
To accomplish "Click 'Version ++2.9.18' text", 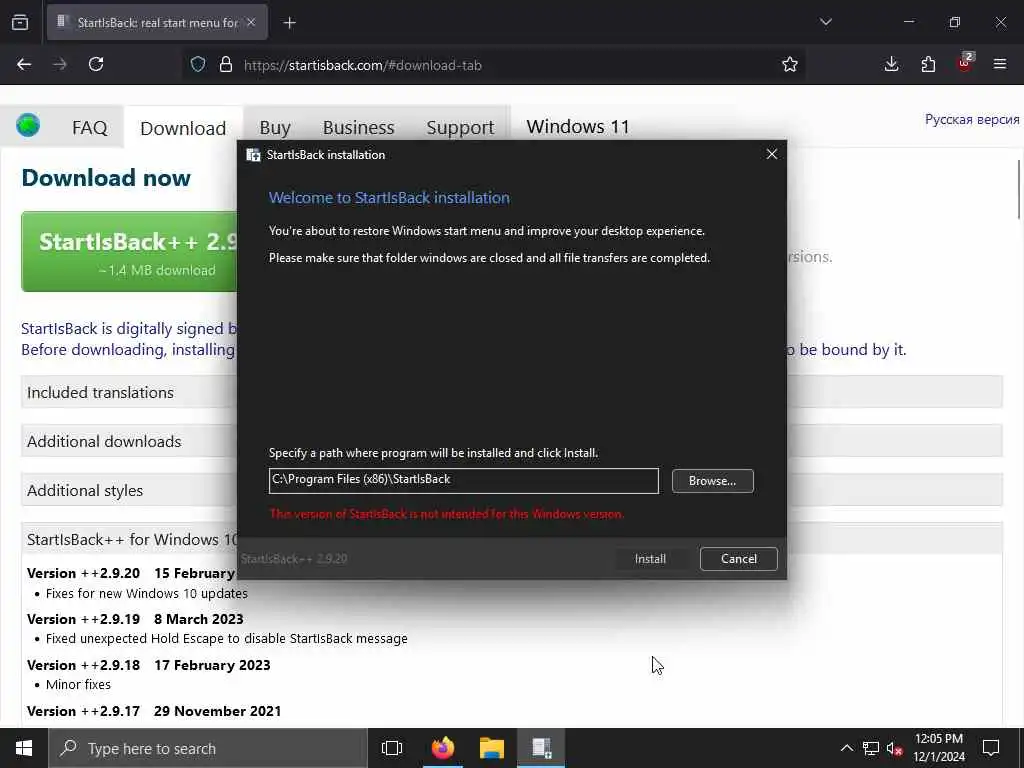I will [84, 665].
